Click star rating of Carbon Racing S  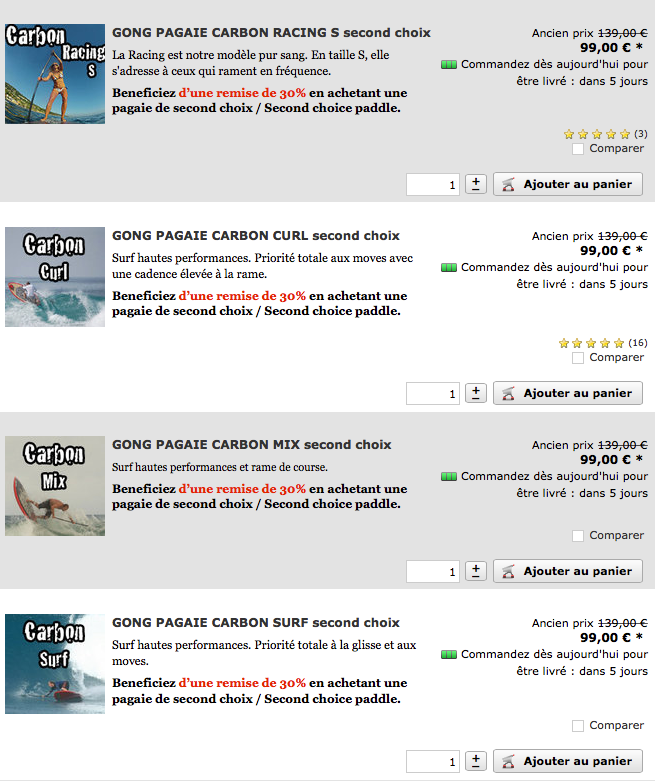pos(597,134)
